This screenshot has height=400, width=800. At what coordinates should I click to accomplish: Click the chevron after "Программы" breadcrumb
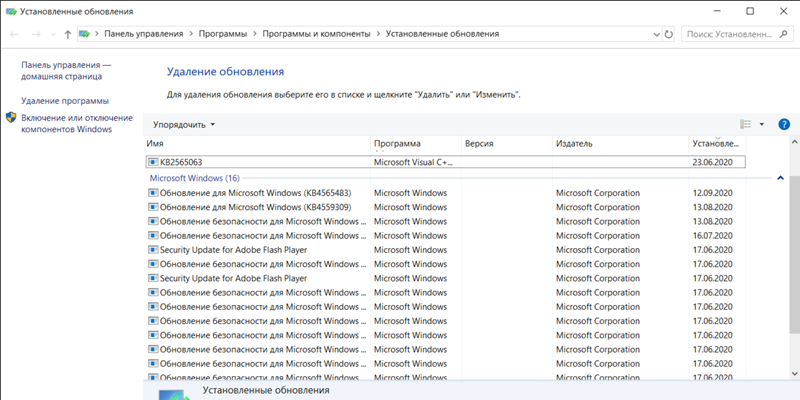tap(255, 34)
